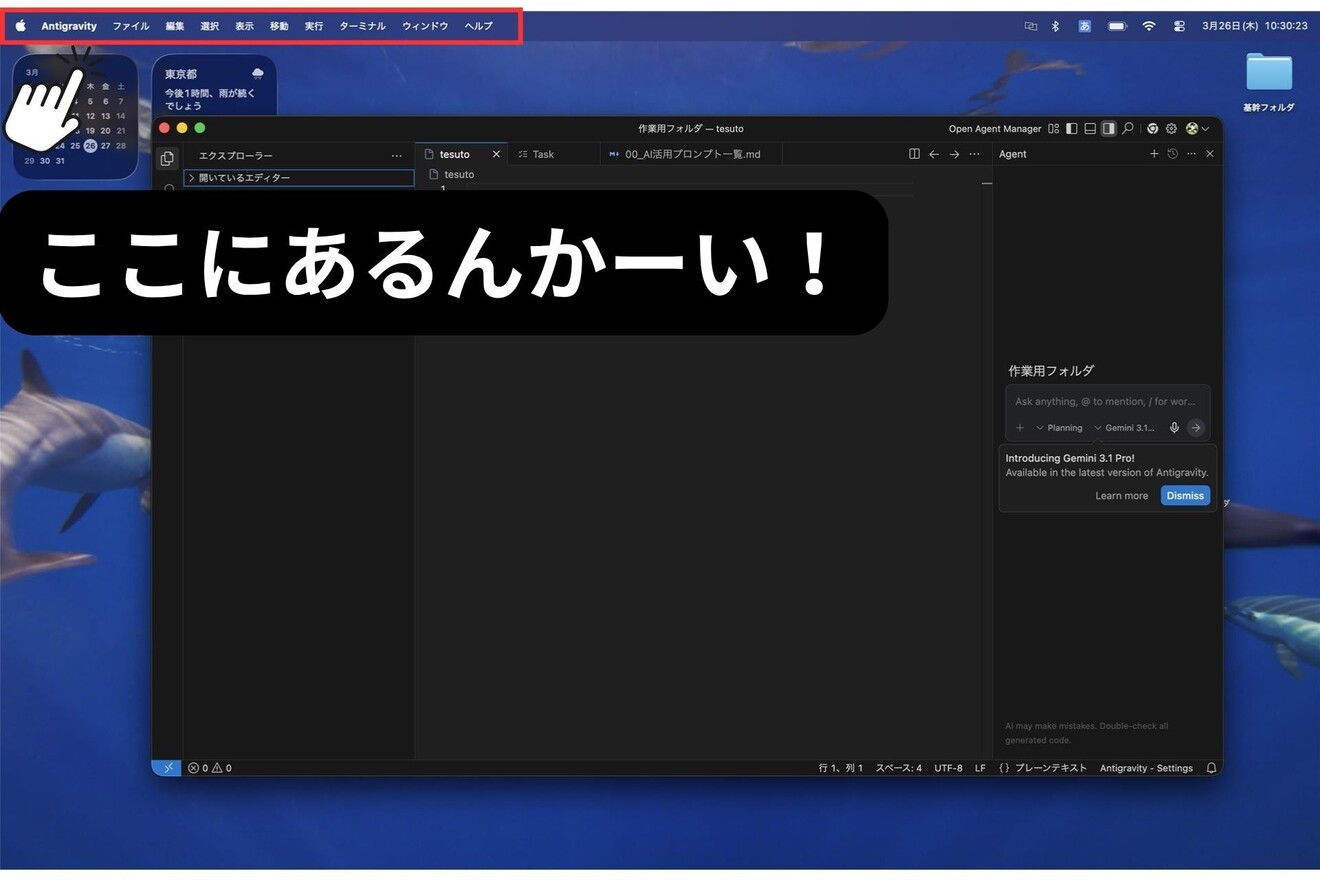Switch Japanese input source あ icon
The height and width of the screenshot is (880, 1320).
tap(1085, 26)
